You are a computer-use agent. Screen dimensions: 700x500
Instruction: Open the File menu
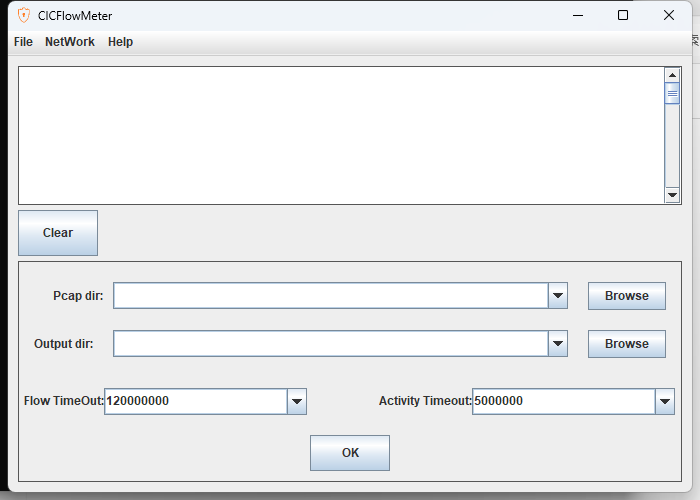tap(23, 42)
